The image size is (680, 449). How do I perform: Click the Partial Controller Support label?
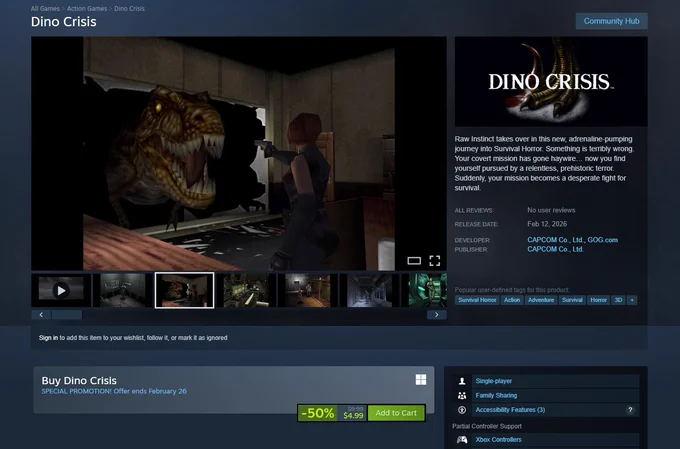coord(487,426)
